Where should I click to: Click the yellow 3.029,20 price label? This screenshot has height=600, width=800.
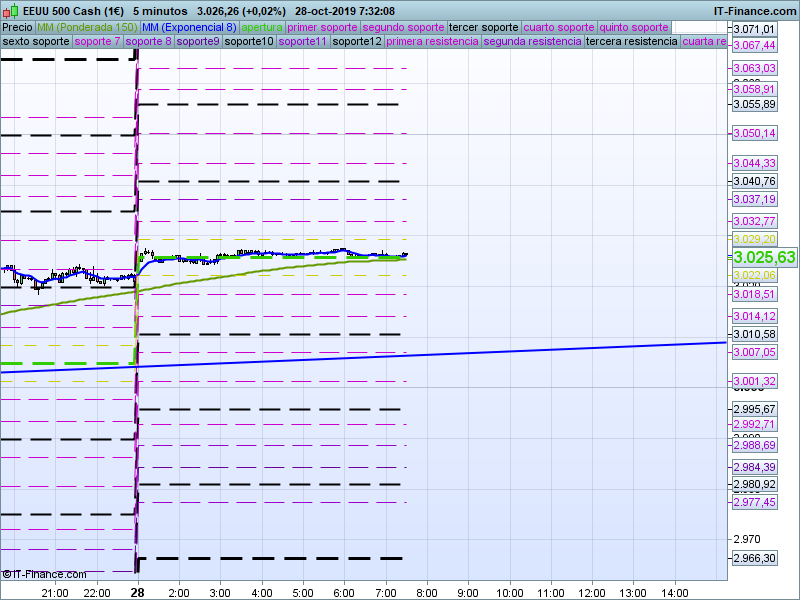pos(754,239)
